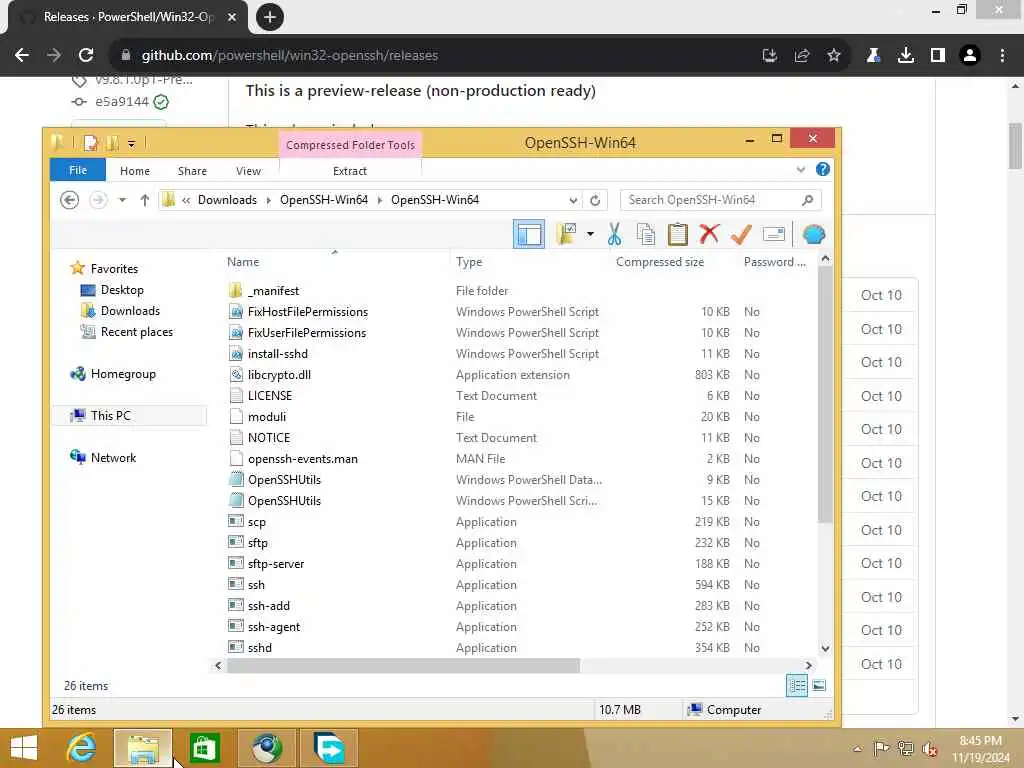The image size is (1024, 768).
Task: Sort by the Type column header
Action: point(469,261)
